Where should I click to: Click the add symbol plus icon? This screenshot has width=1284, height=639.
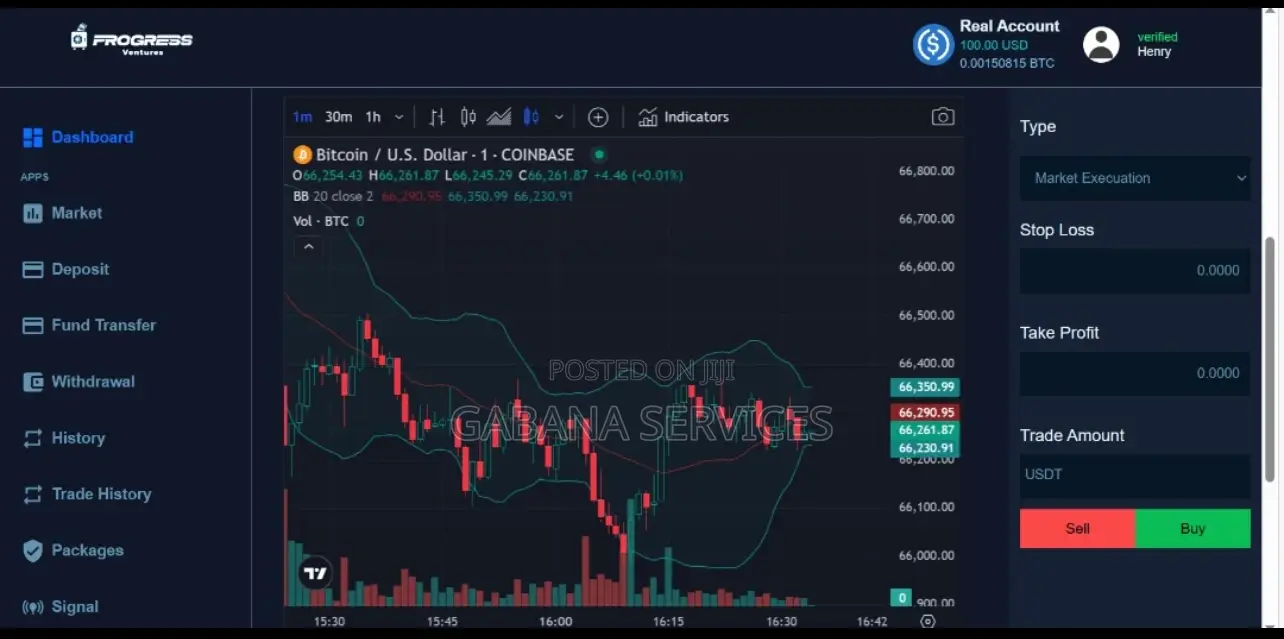click(598, 117)
